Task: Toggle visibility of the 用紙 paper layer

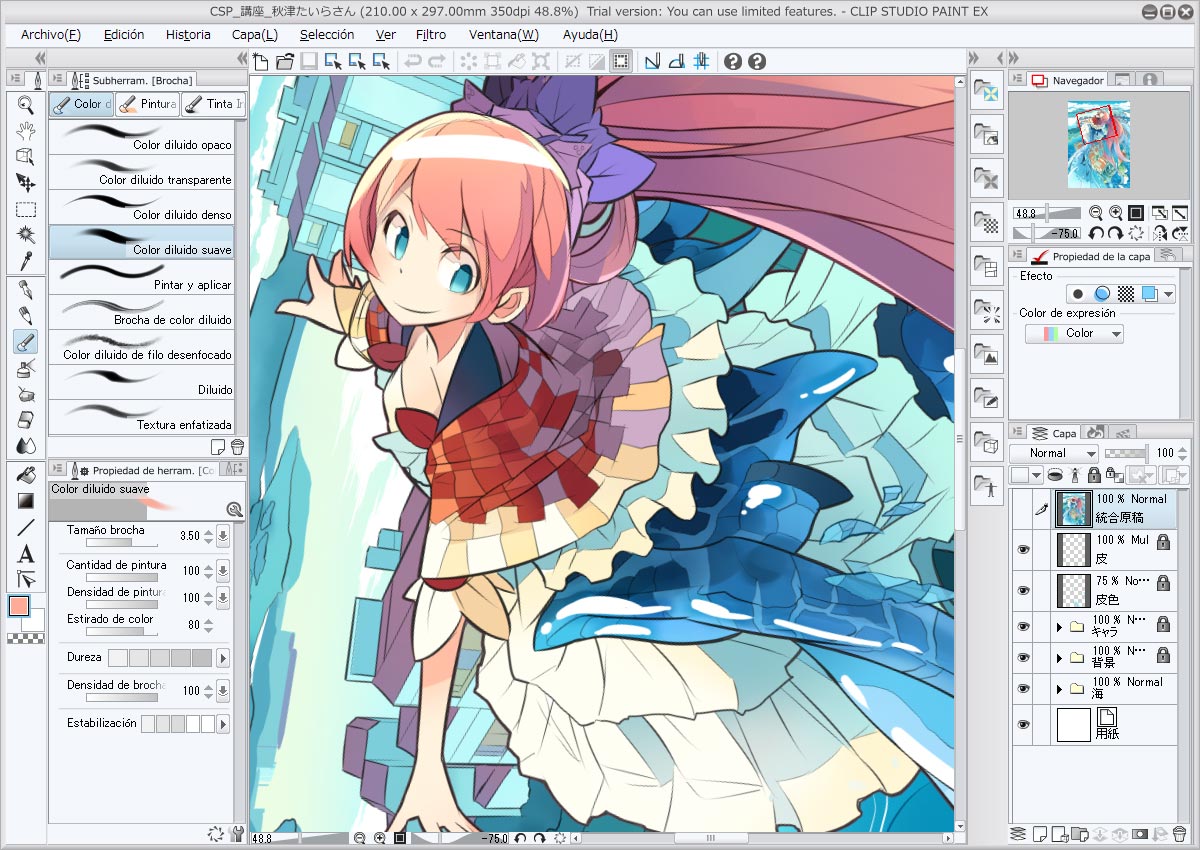Action: (x=1022, y=725)
